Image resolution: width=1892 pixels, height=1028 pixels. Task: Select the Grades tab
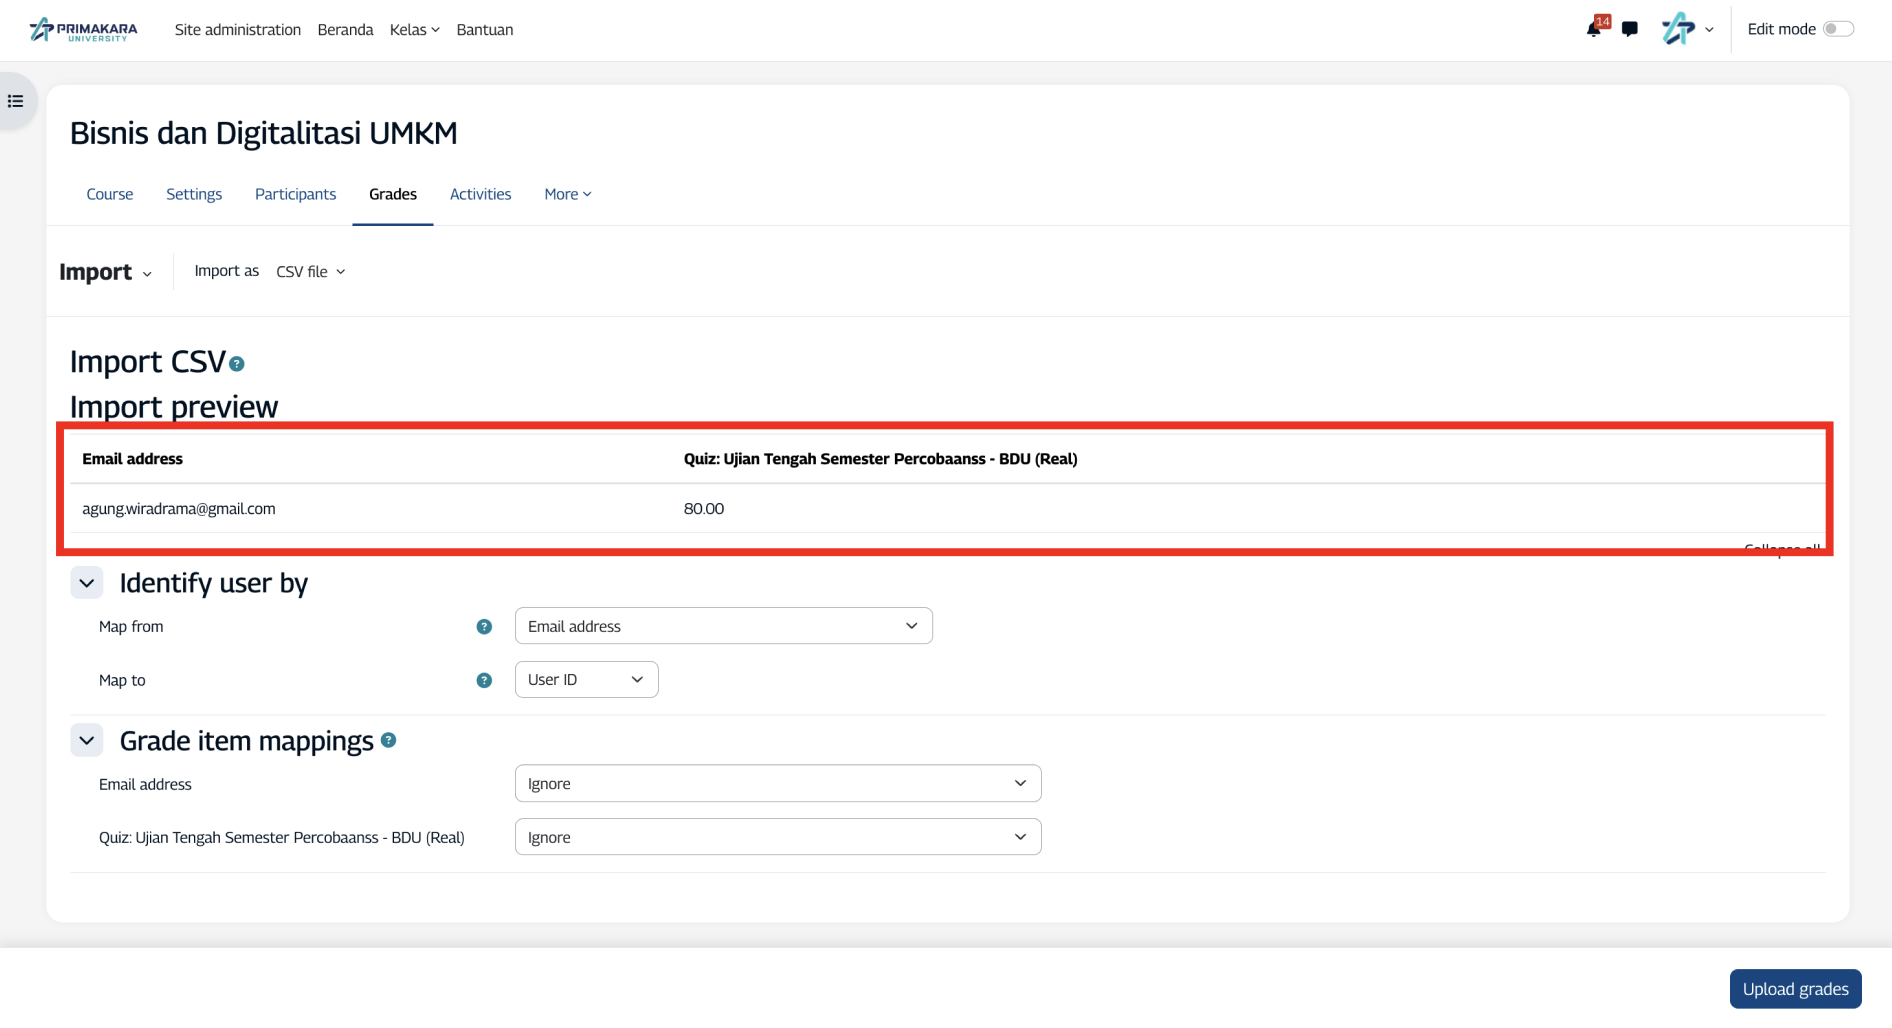(393, 194)
